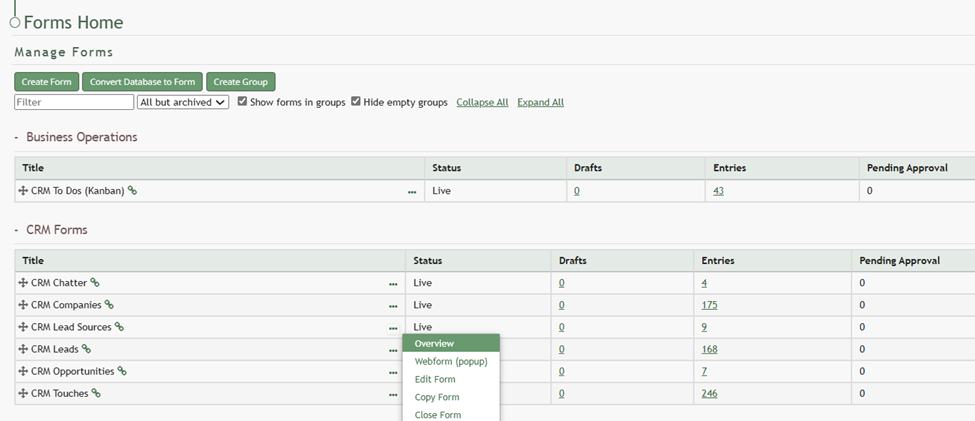
Task: Click the Create Form button
Action: (46, 82)
